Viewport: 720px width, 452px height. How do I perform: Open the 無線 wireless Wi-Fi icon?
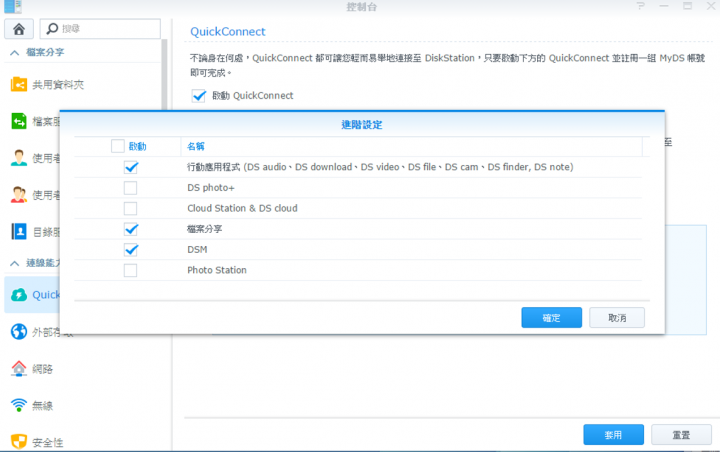coord(19,405)
